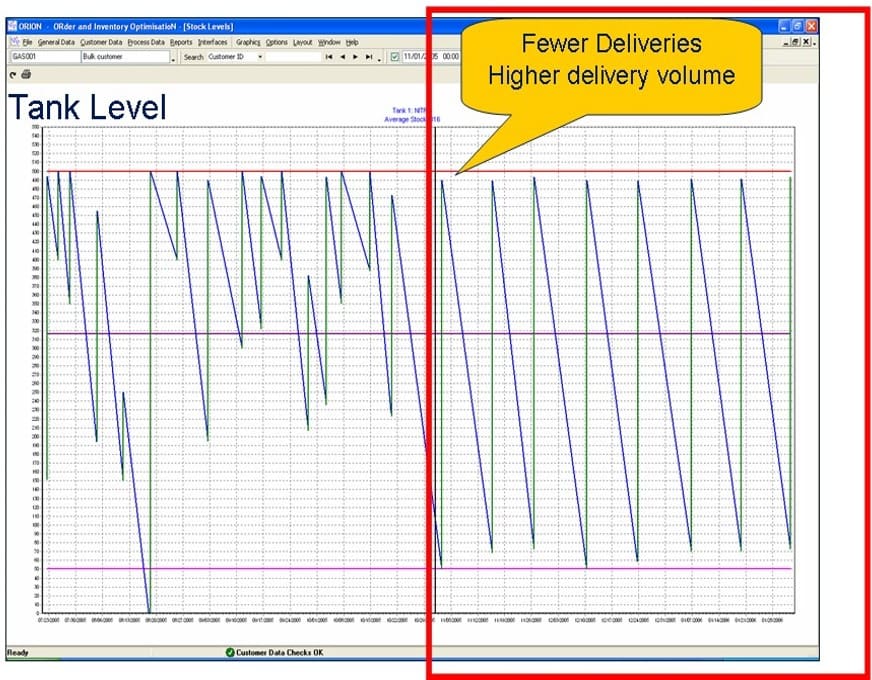This screenshot has height=680, width=872.
Task: Go to next record arrow
Action: [355, 57]
